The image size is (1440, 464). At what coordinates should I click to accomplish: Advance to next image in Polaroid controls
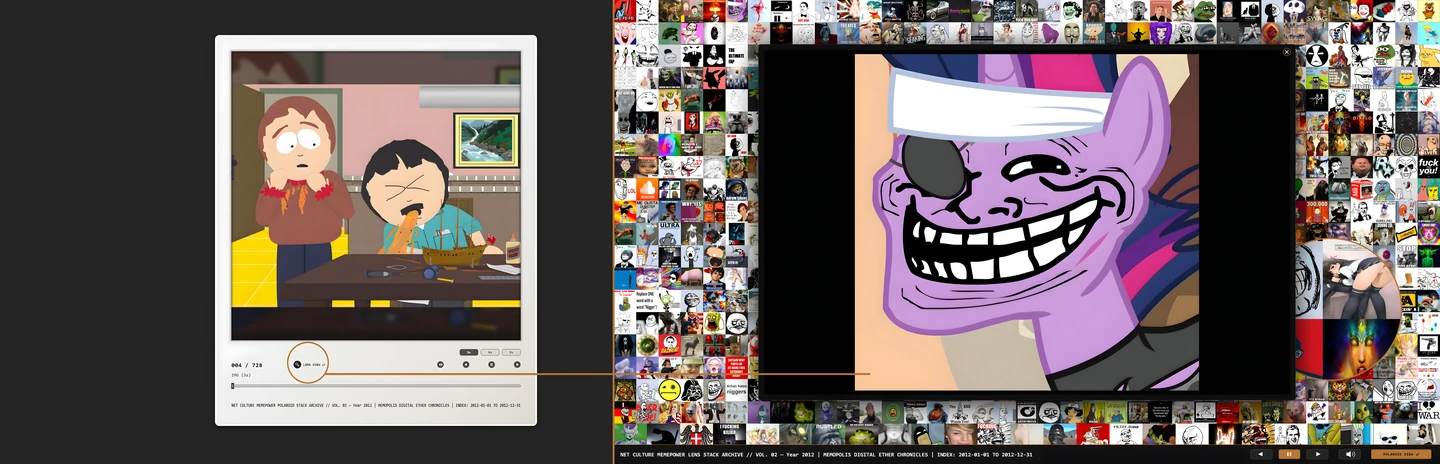(517, 364)
